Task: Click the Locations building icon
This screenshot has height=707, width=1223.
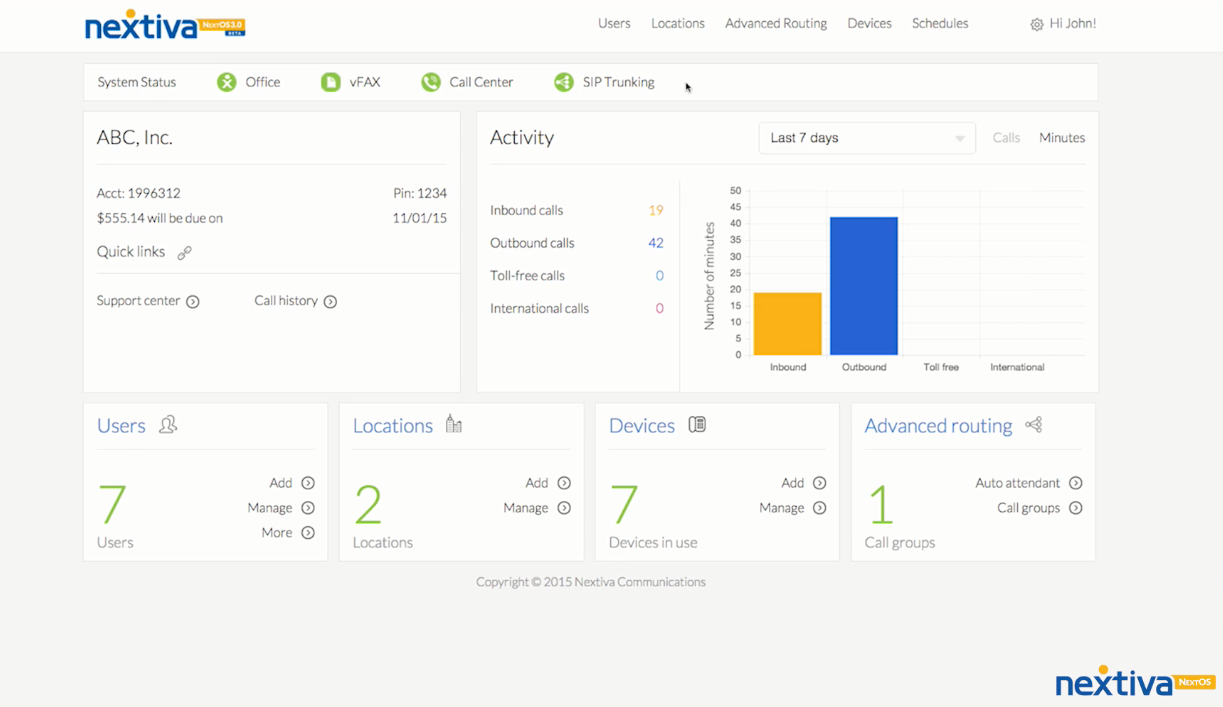Action: point(454,424)
